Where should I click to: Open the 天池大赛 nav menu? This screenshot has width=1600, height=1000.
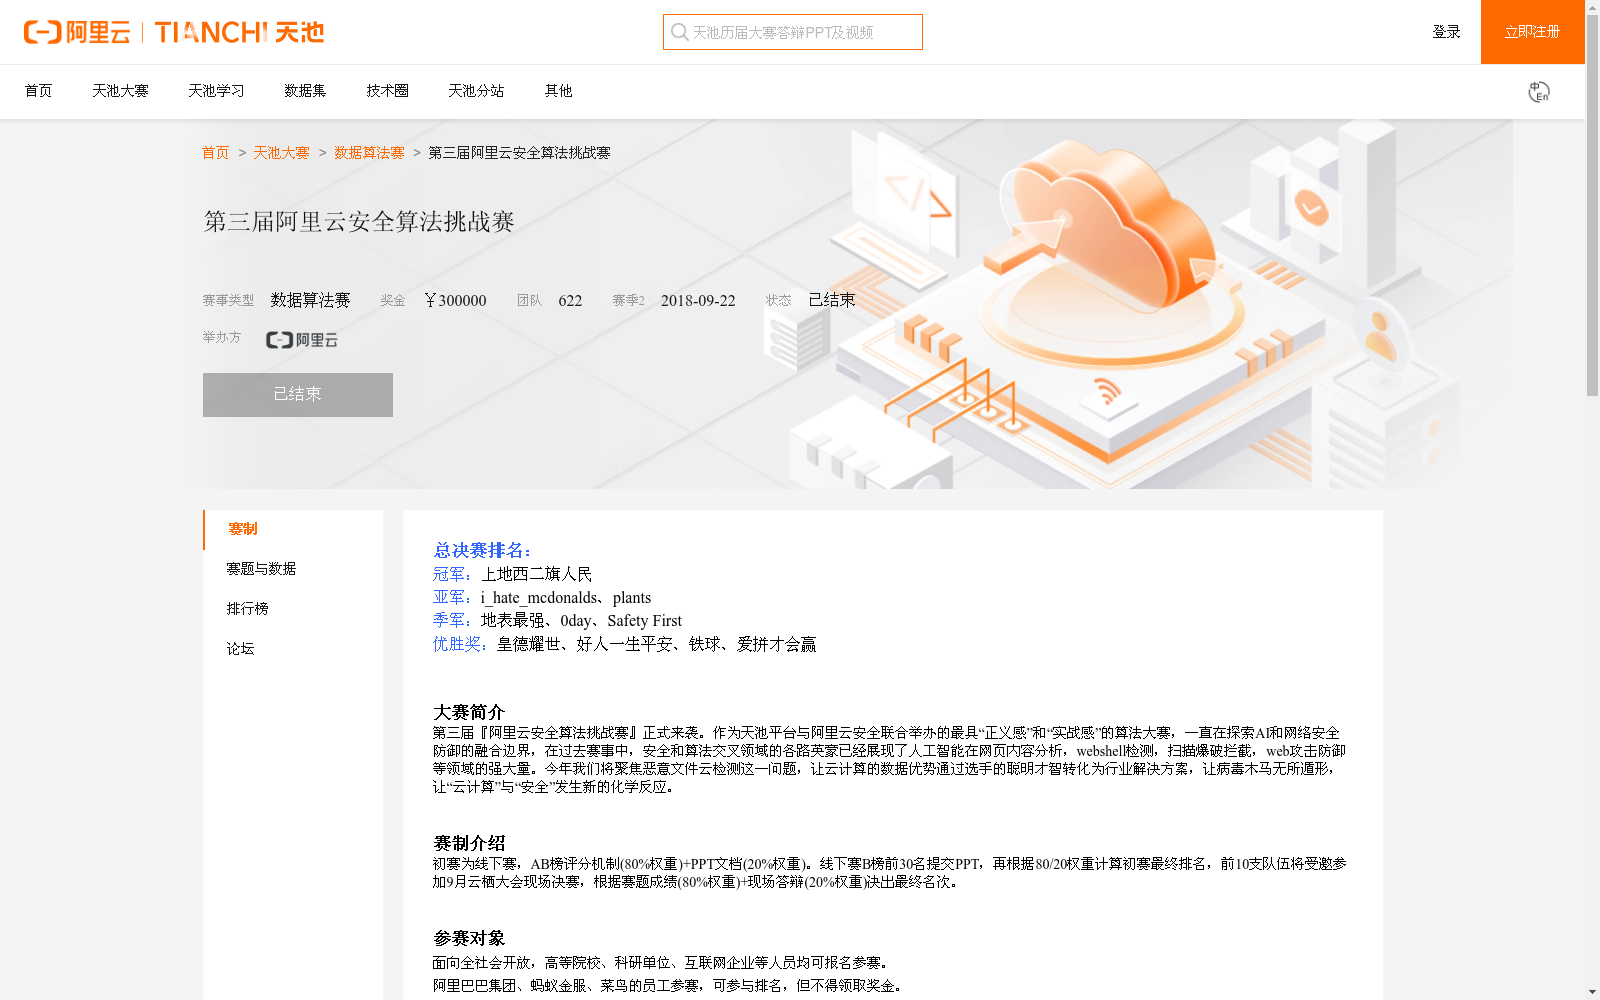click(x=120, y=91)
